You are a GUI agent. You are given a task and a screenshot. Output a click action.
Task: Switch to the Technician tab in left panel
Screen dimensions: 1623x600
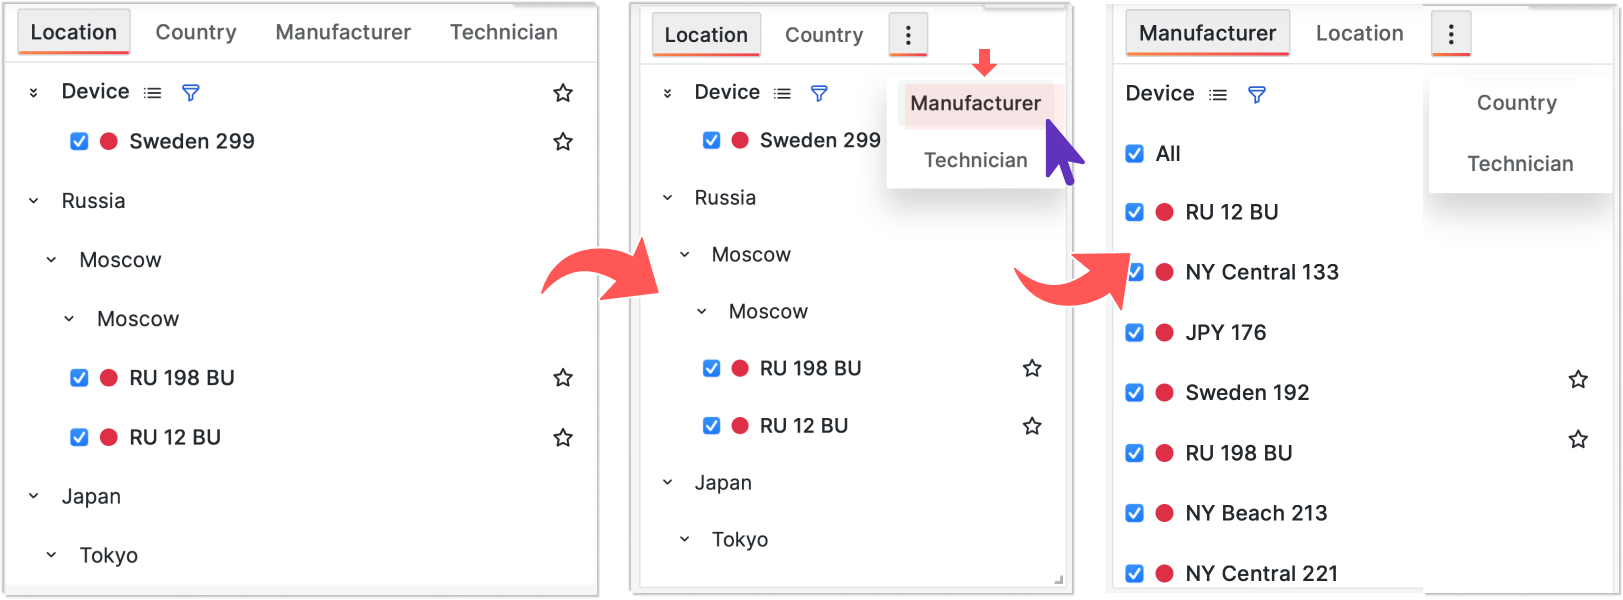[x=503, y=33]
